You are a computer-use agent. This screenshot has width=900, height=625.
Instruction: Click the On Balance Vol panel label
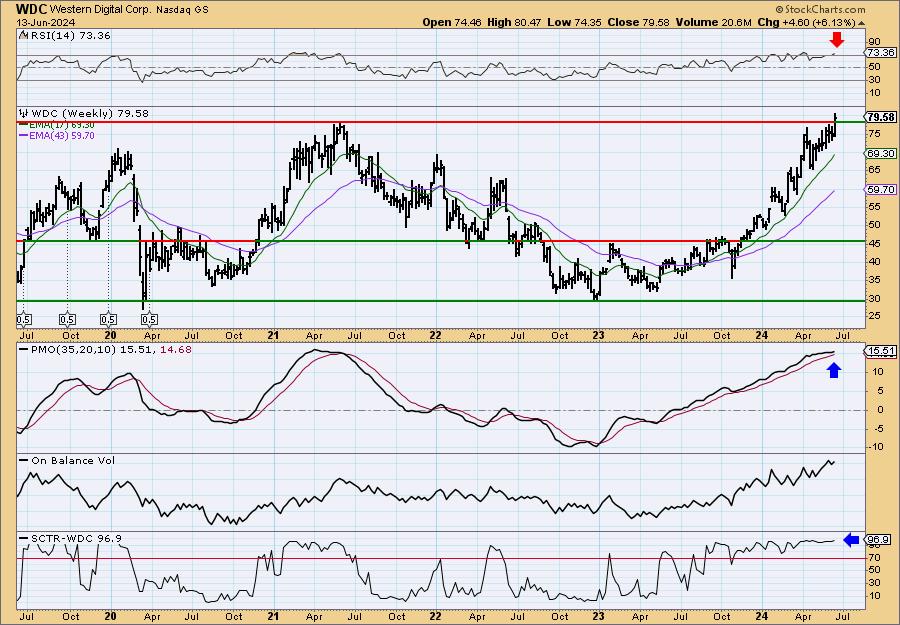(73, 460)
